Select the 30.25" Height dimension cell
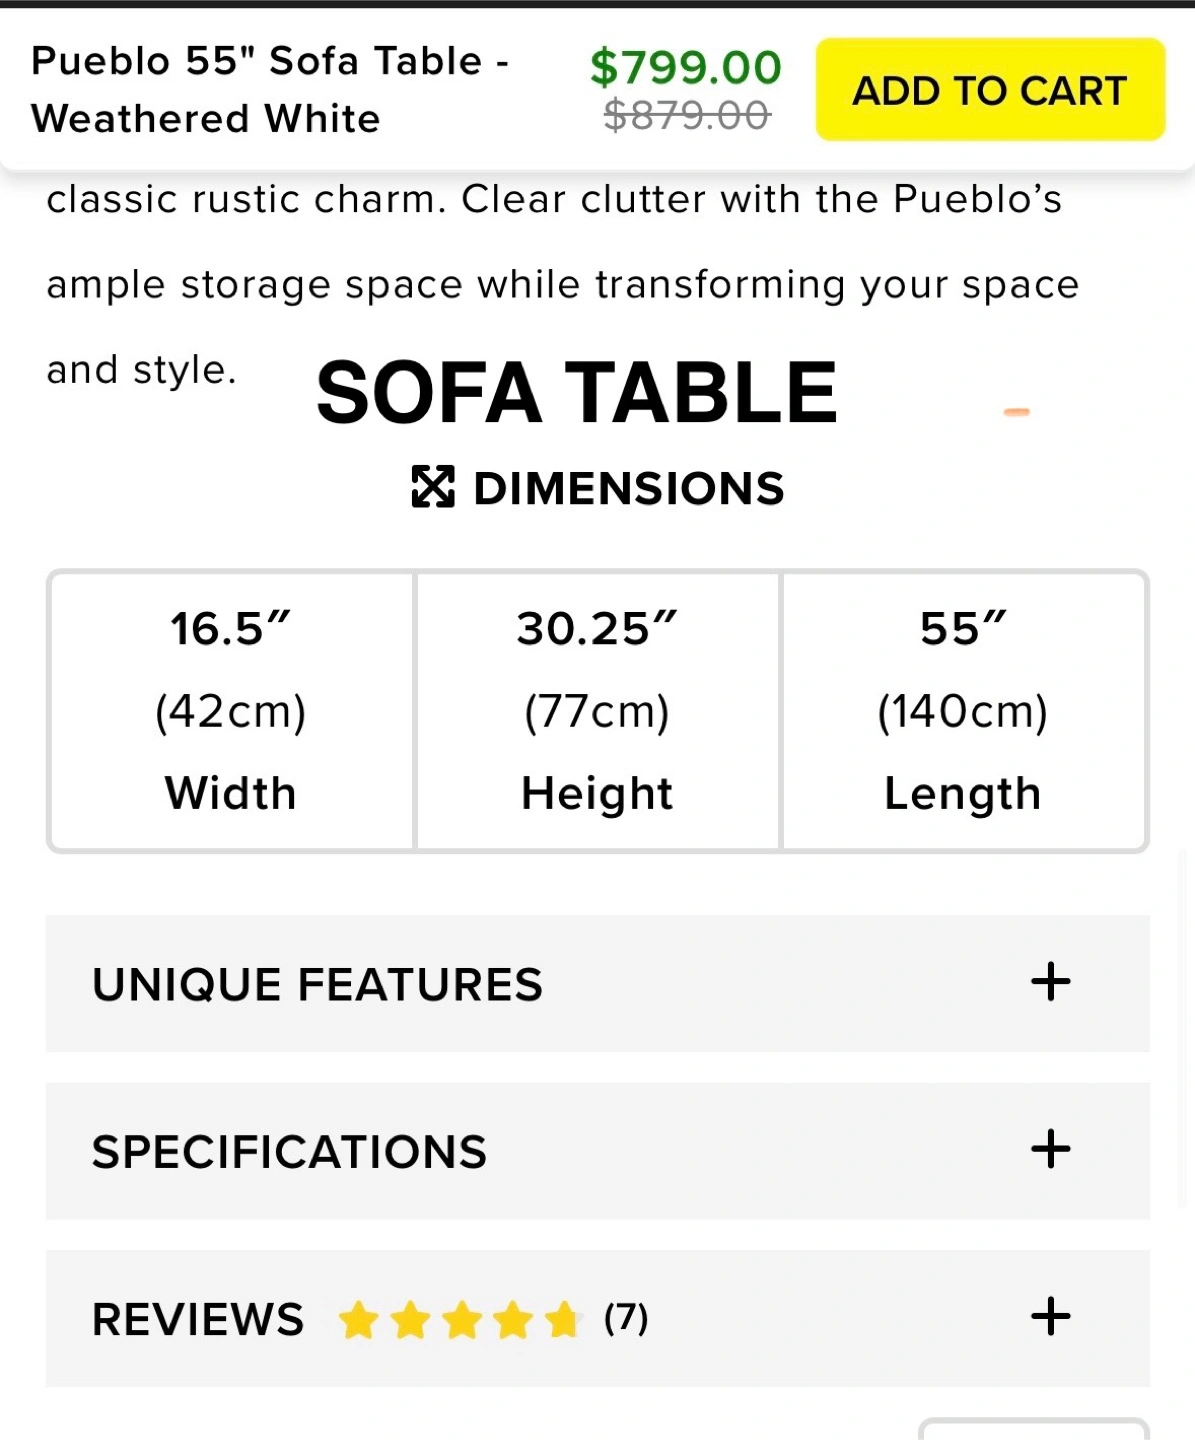Image resolution: width=1195 pixels, height=1440 pixels. click(597, 711)
